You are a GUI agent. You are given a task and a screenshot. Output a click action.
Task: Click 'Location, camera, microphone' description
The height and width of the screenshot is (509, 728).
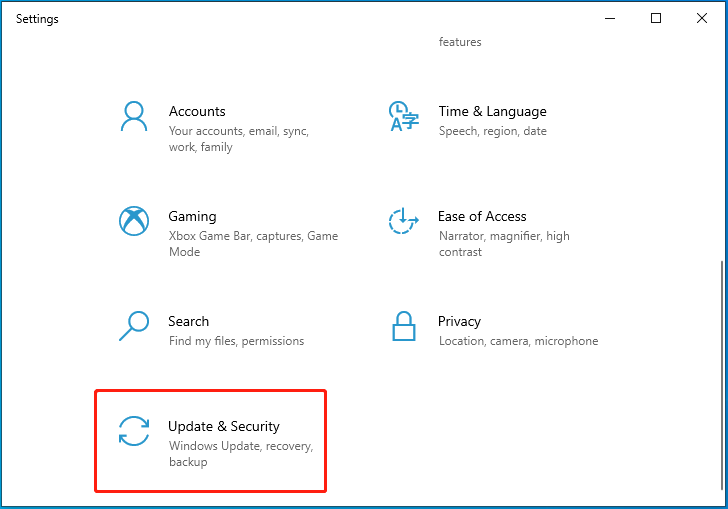(x=518, y=341)
